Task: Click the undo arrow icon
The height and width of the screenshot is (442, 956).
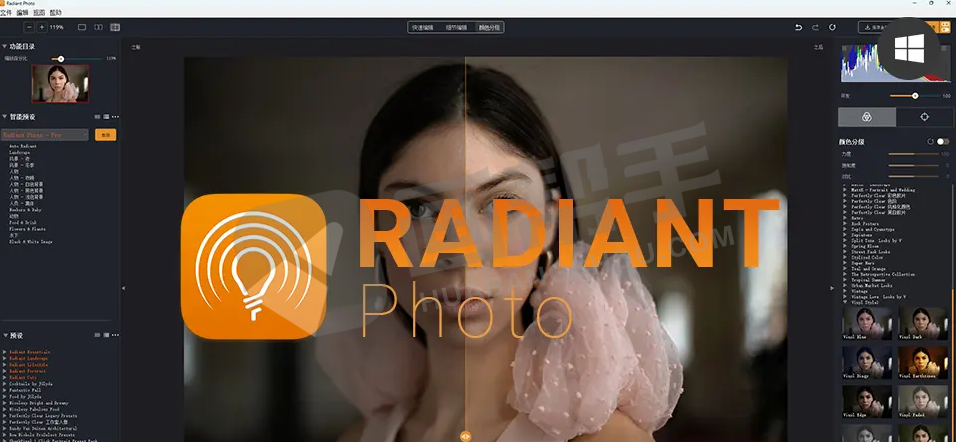Action: coord(799,27)
